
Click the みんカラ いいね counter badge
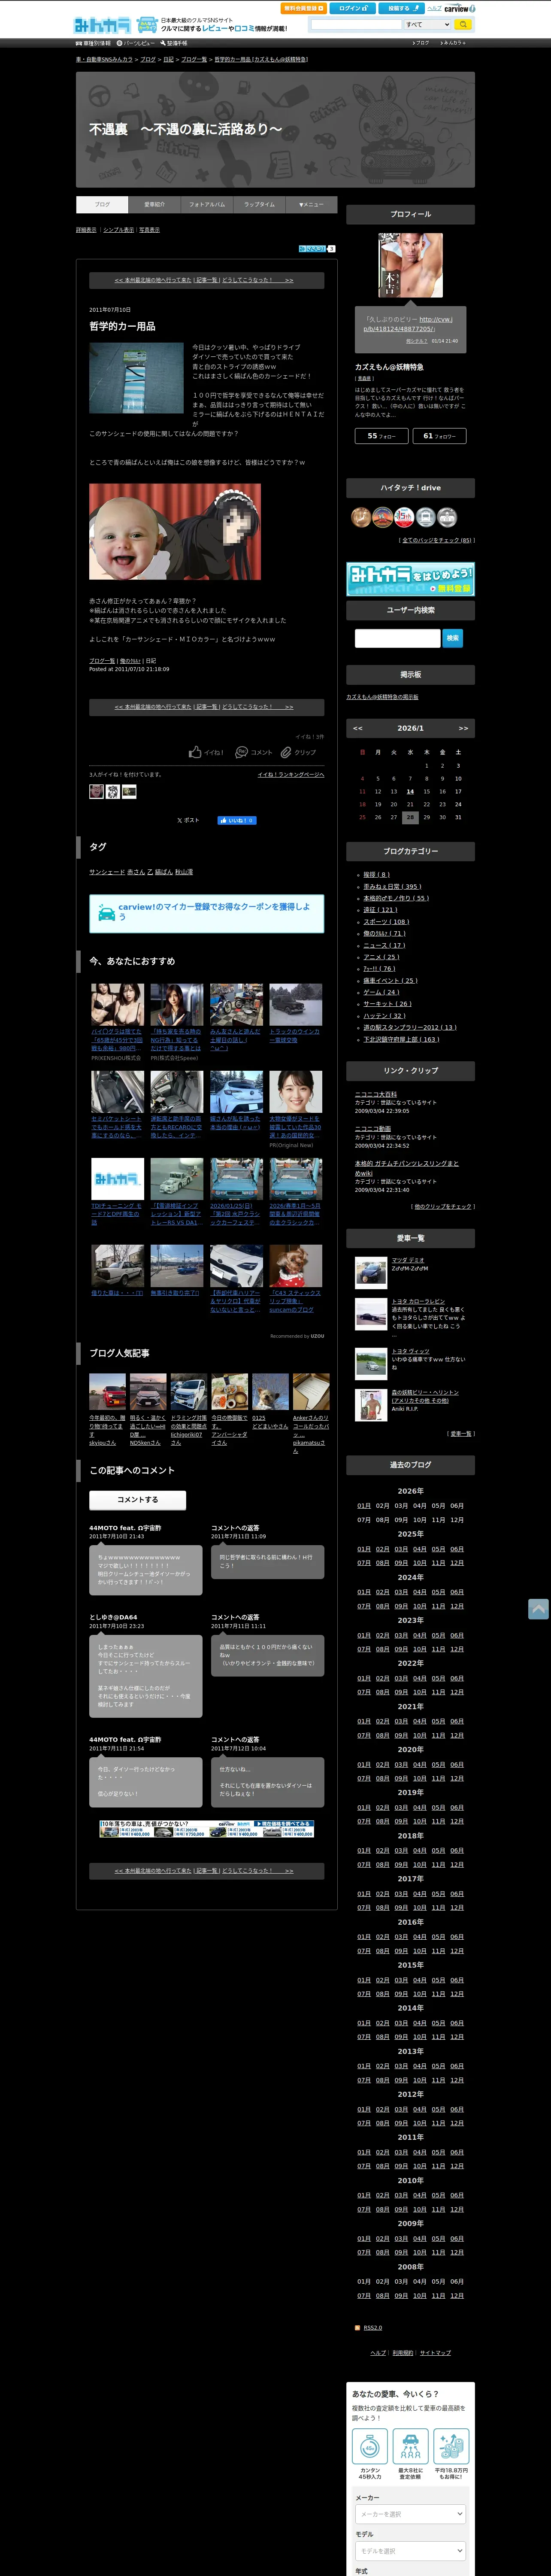pyautogui.click(x=317, y=248)
